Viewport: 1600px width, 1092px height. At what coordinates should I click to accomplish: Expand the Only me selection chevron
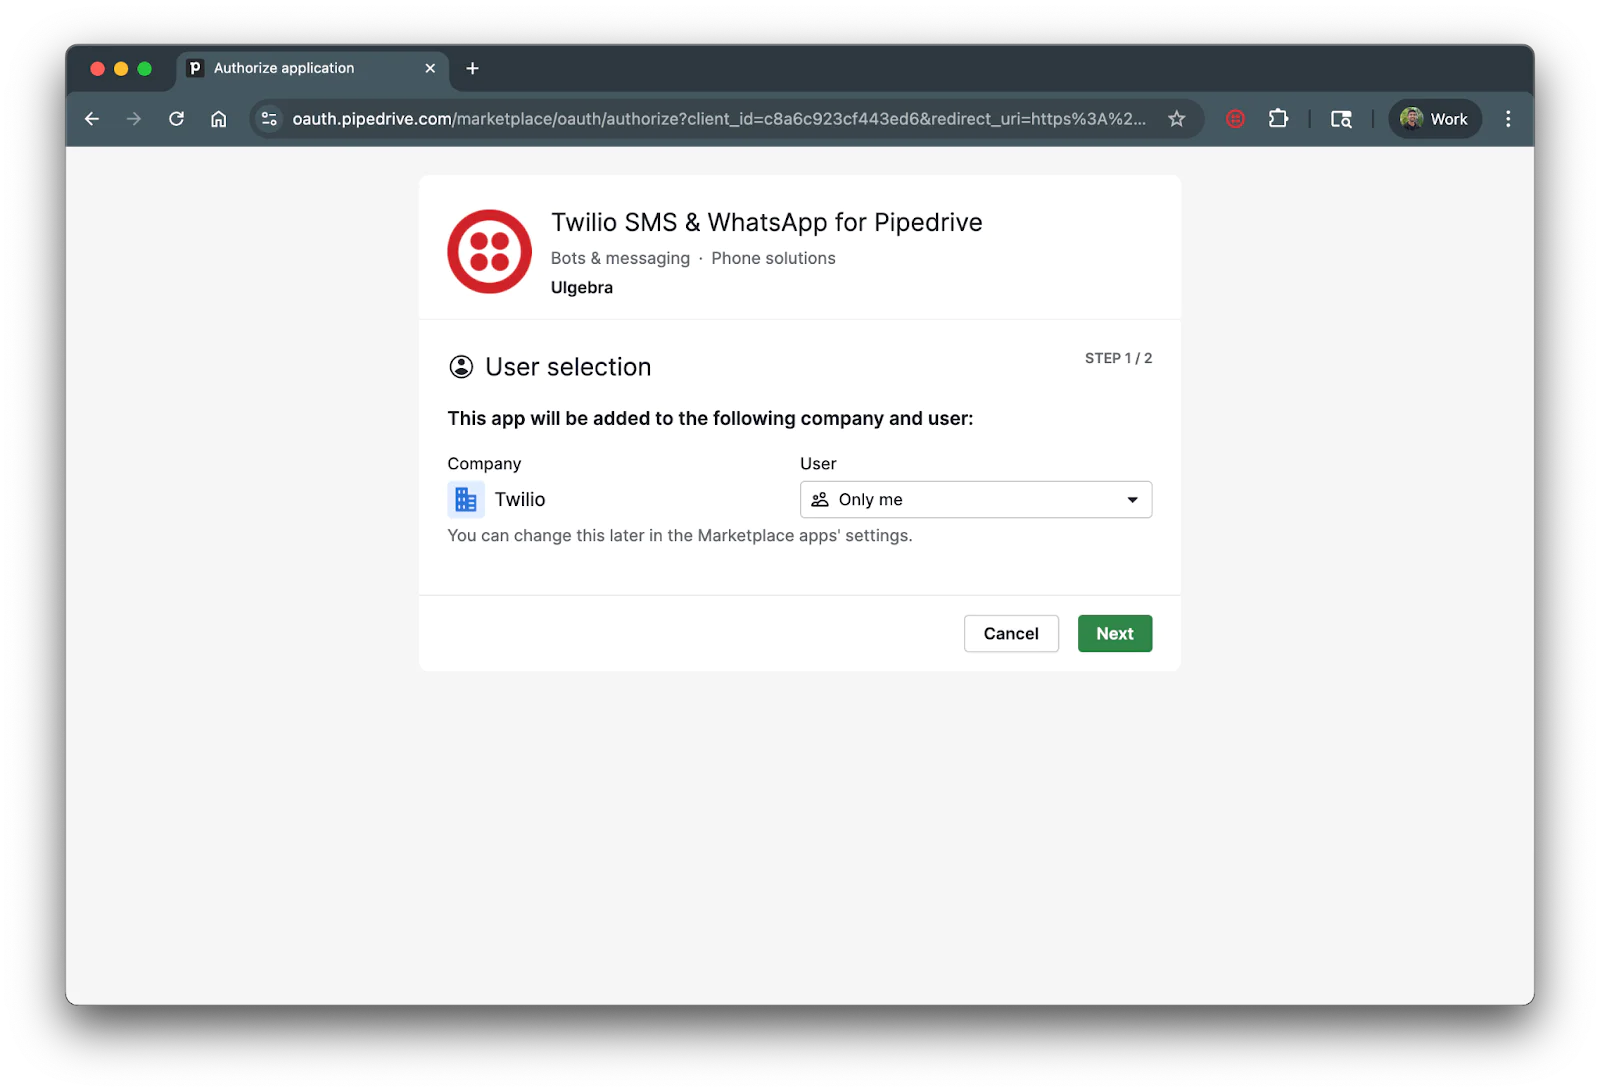pos(1131,499)
